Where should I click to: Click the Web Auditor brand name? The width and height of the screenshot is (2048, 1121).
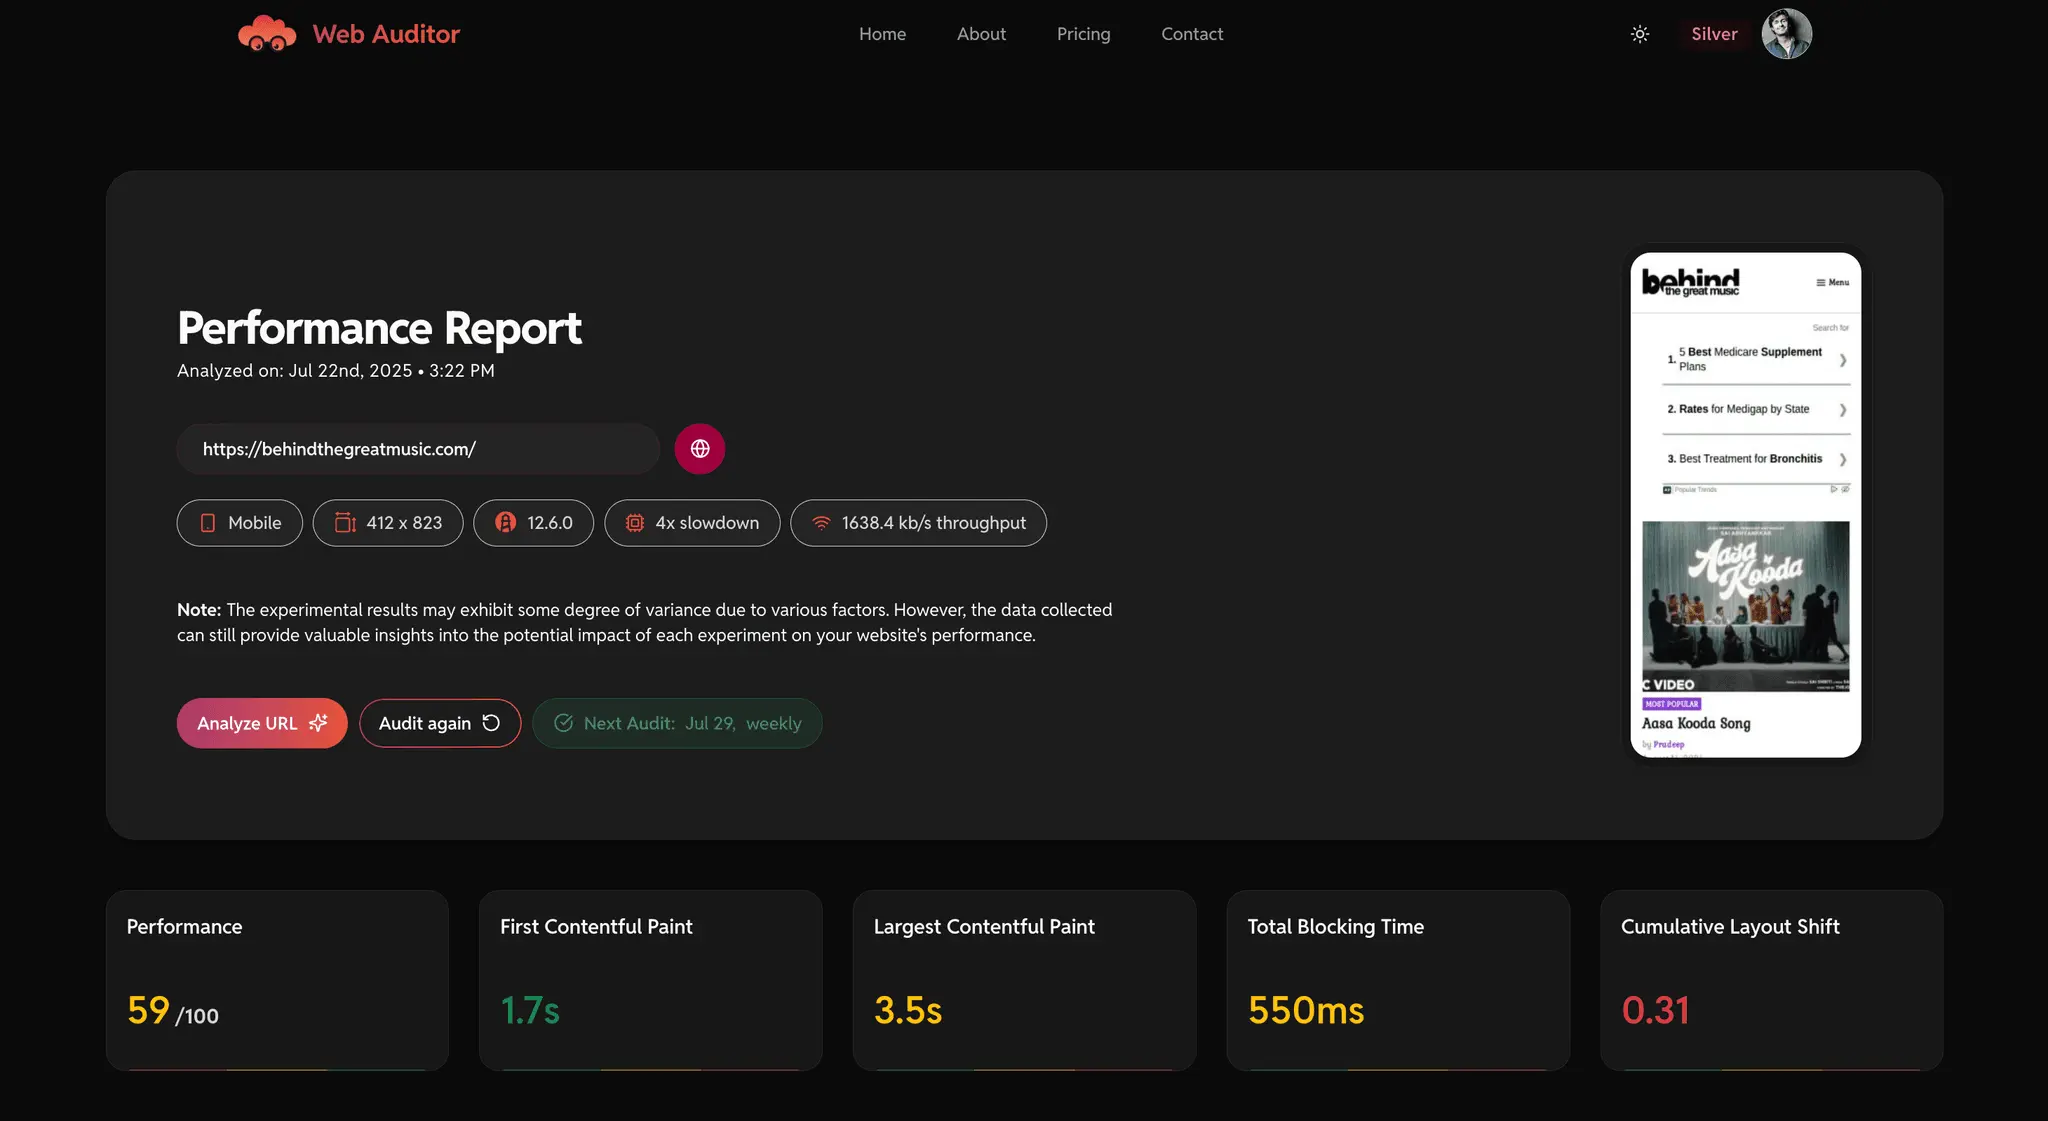click(x=386, y=34)
